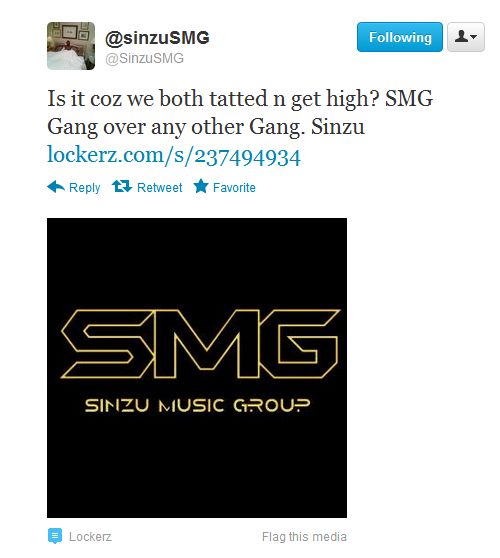The image size is (500, 558).
Task: Click the favorite star icon
Action: point(201,186)
